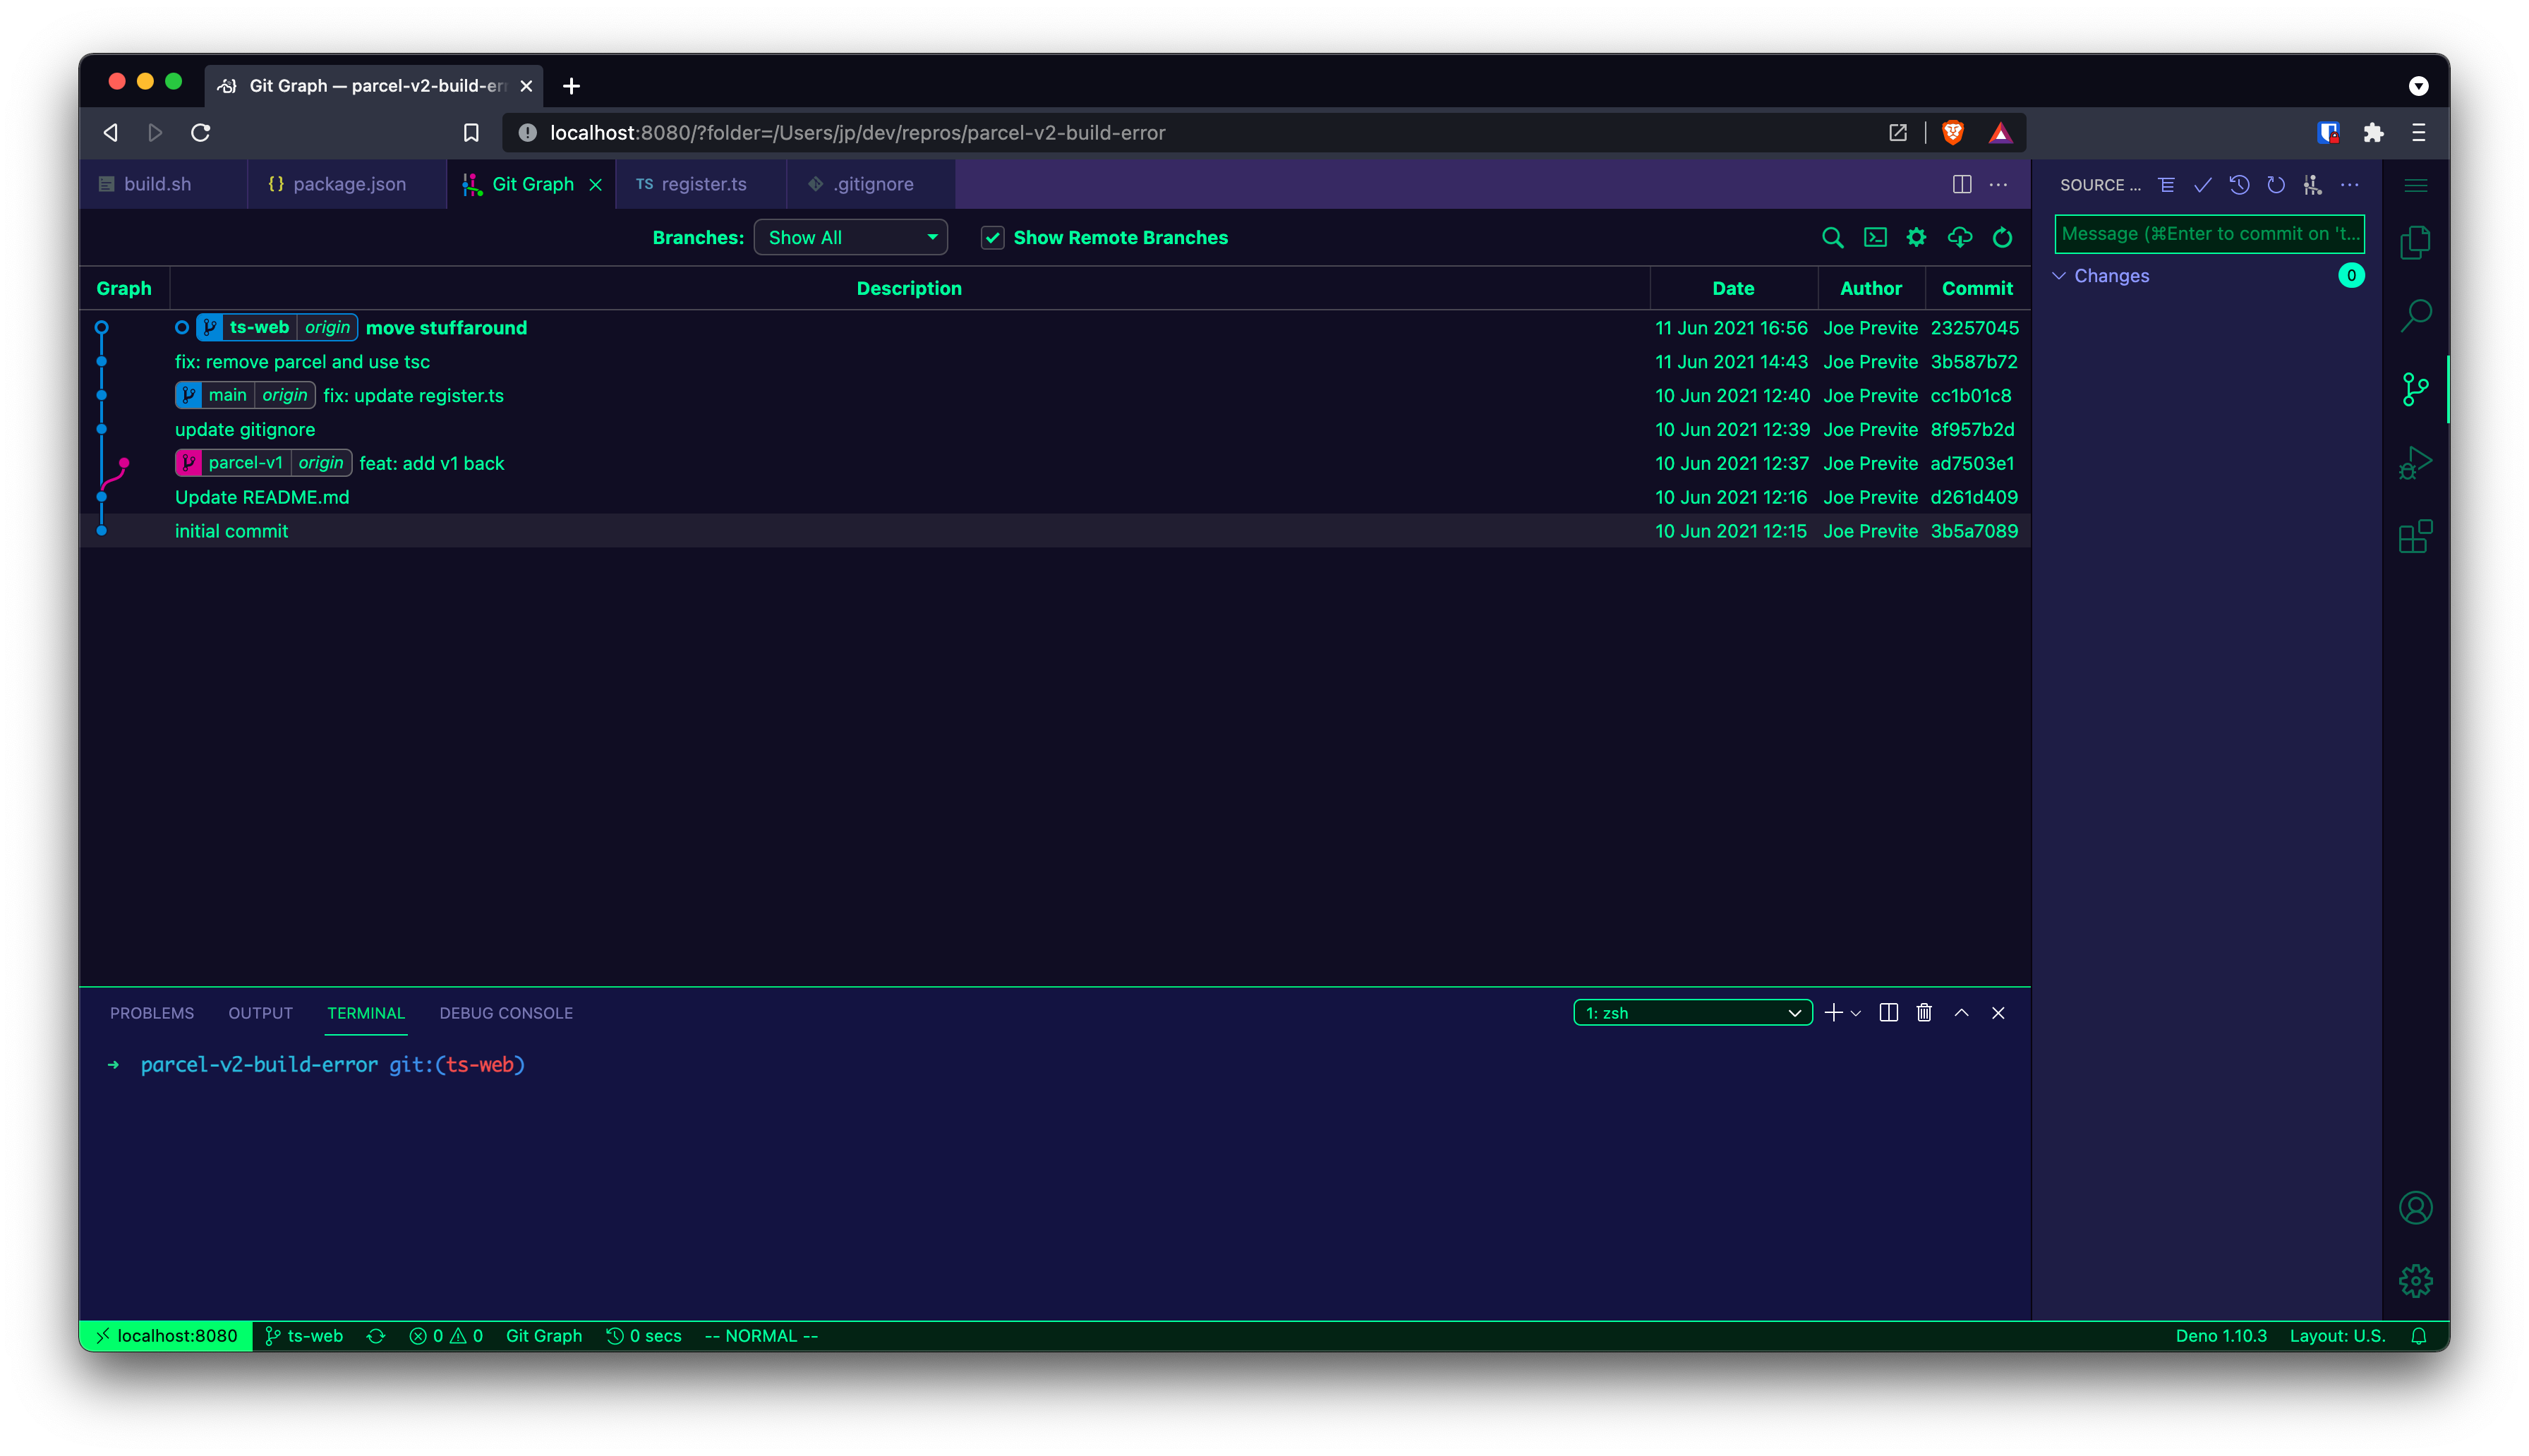Click the commit checkmark in Source Control
This screenshot has height=1456, width=2529.
tap(2202, 185)
